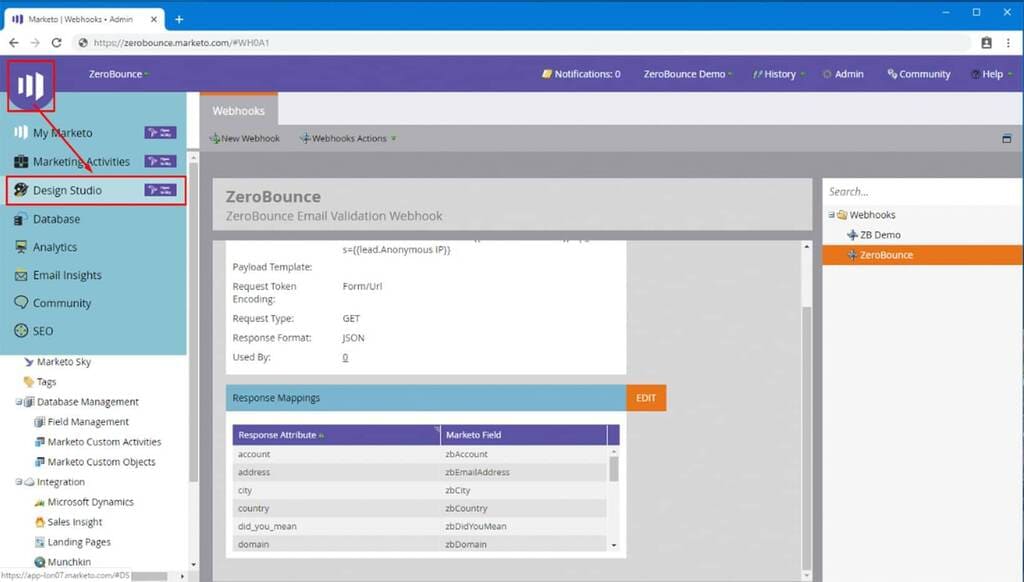The width and height of the screenshot is (1024, 582).
Task: Select the 'city' response attribute cell
Action: (336, 491)
